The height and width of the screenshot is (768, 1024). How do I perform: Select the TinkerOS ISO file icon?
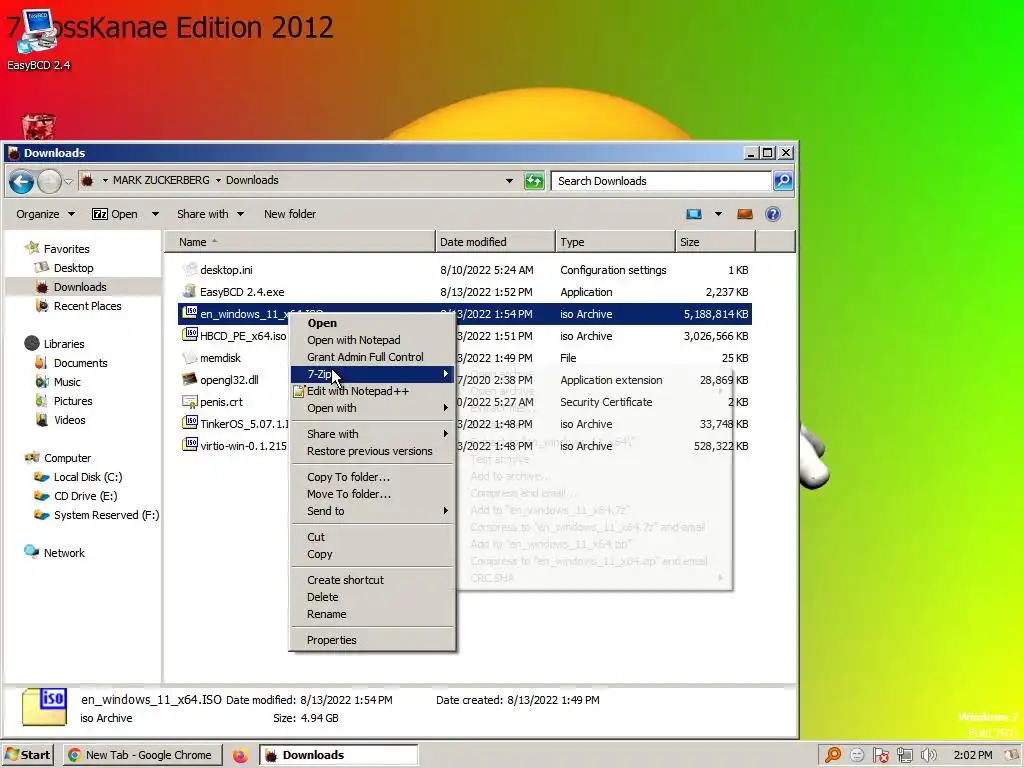point(190,423)
